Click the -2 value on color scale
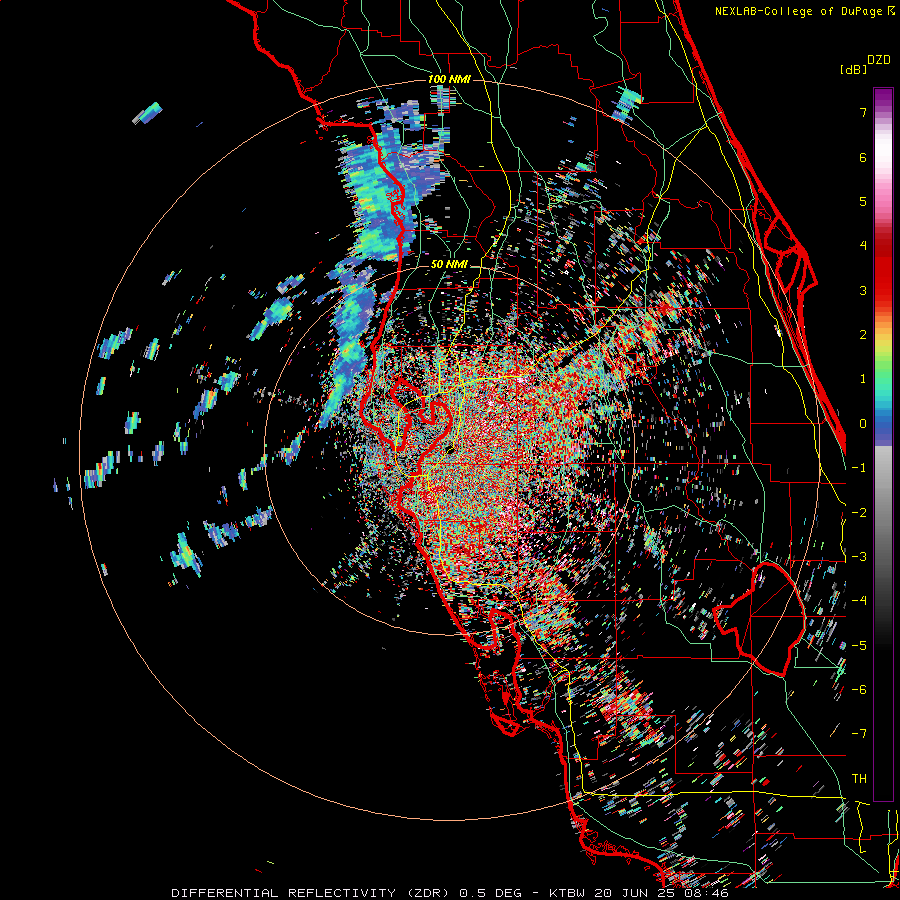 859,513
